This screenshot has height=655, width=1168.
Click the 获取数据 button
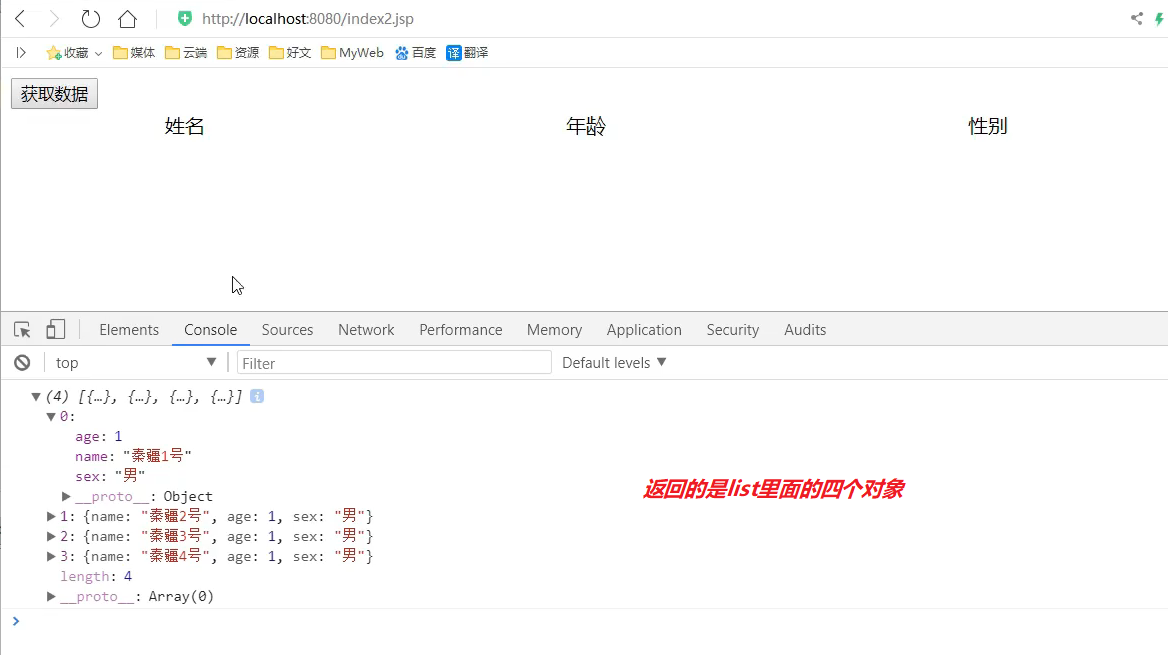(53, 93)
